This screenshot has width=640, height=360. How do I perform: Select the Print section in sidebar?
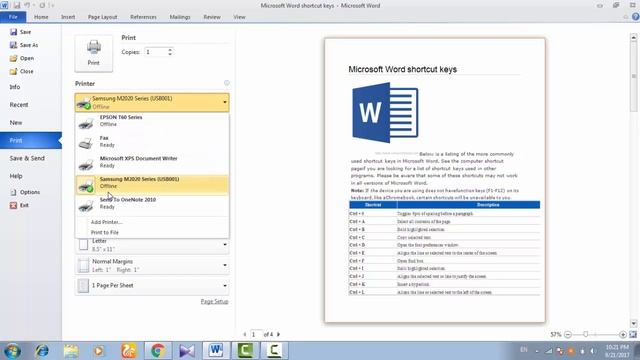[31, 140]
